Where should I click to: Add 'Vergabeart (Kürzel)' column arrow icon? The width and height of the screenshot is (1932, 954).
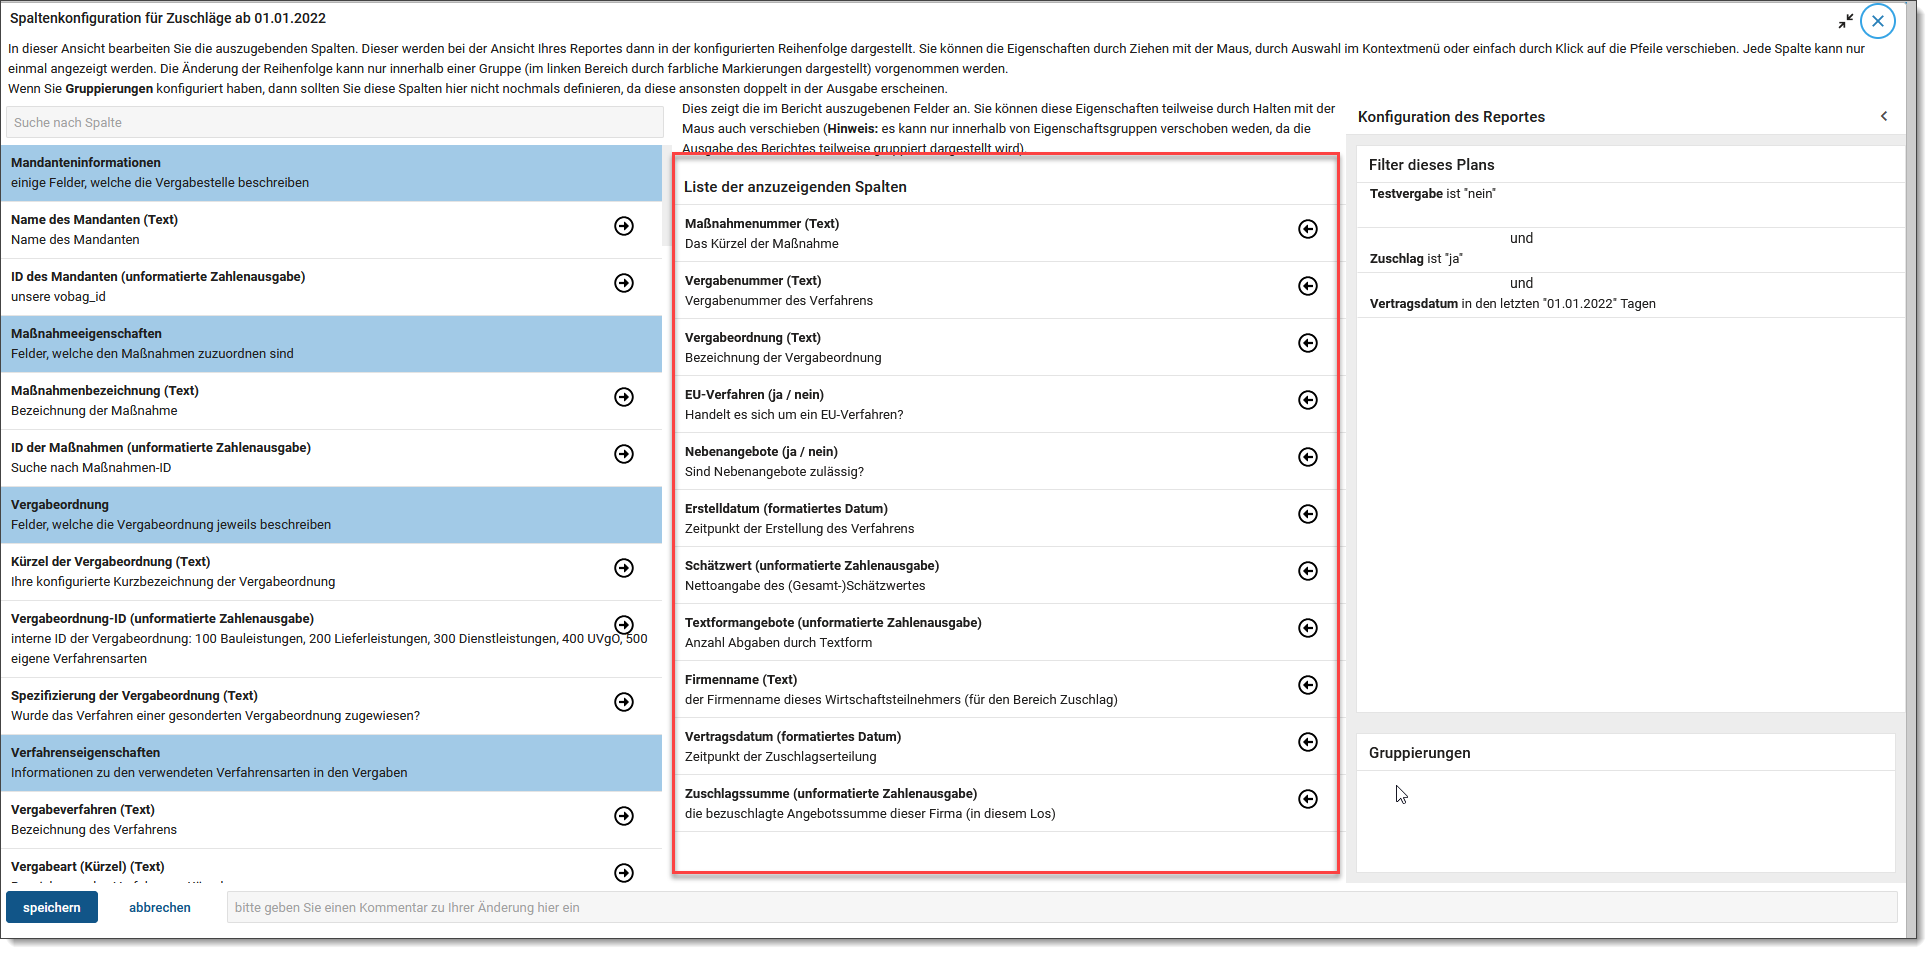624,873
